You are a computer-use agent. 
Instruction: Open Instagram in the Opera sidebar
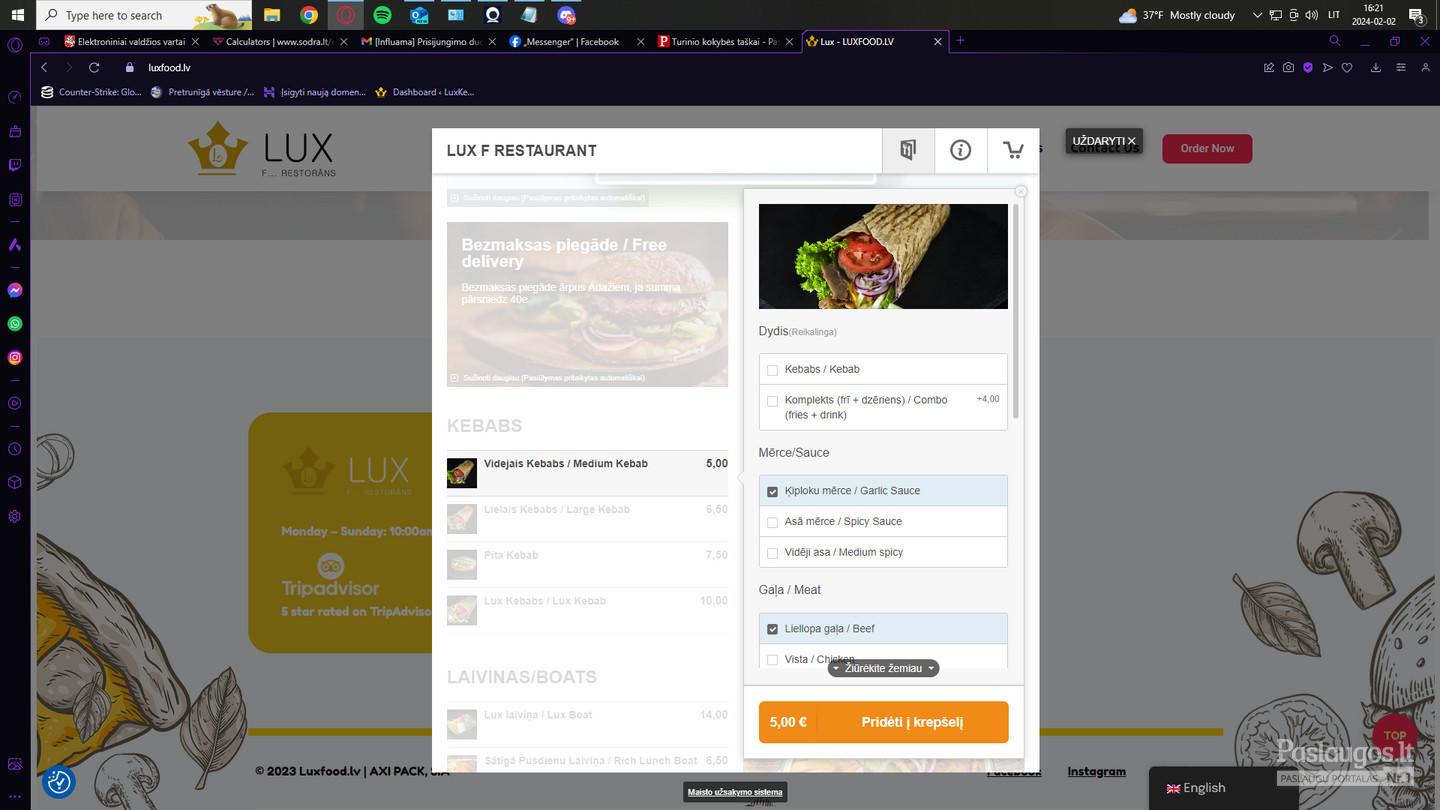point(15,357)
